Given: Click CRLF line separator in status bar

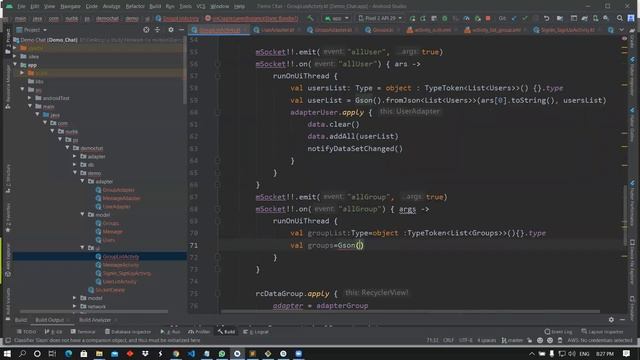Looking at the screenshot, I should click(x=449, y=340).
